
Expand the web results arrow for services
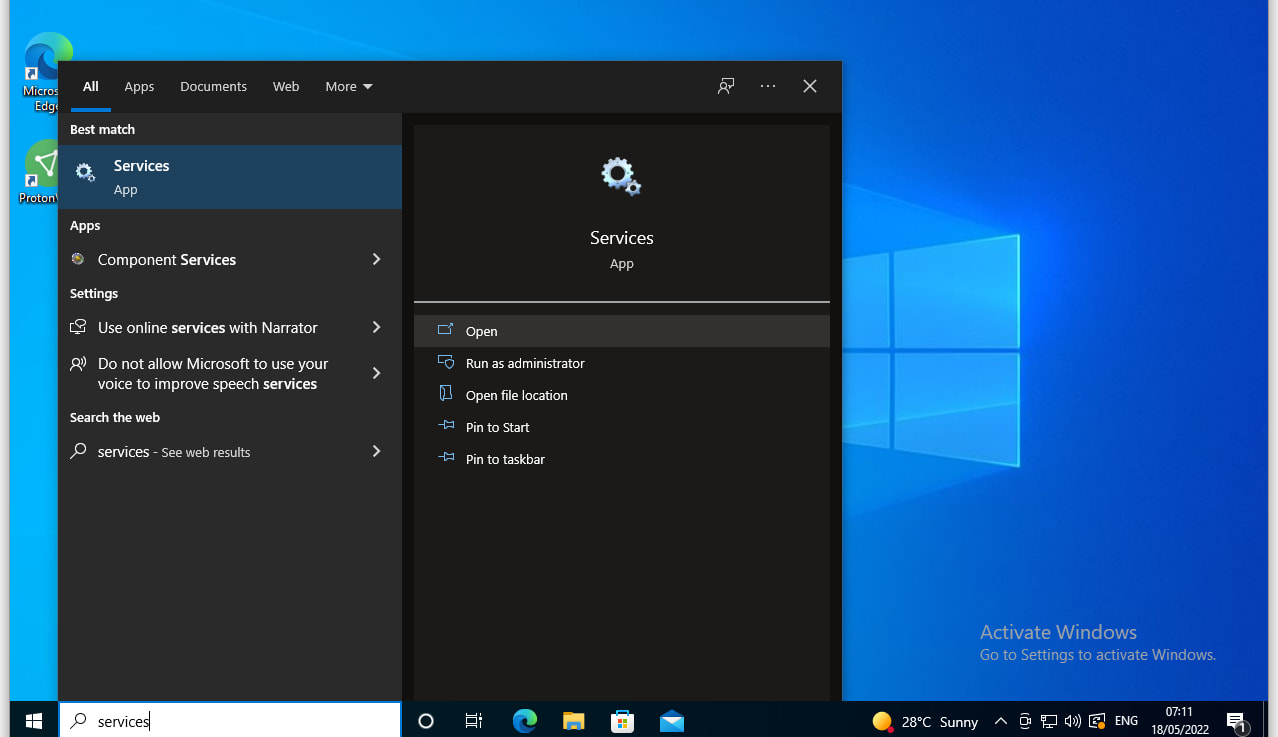click(x=377, y=451)
